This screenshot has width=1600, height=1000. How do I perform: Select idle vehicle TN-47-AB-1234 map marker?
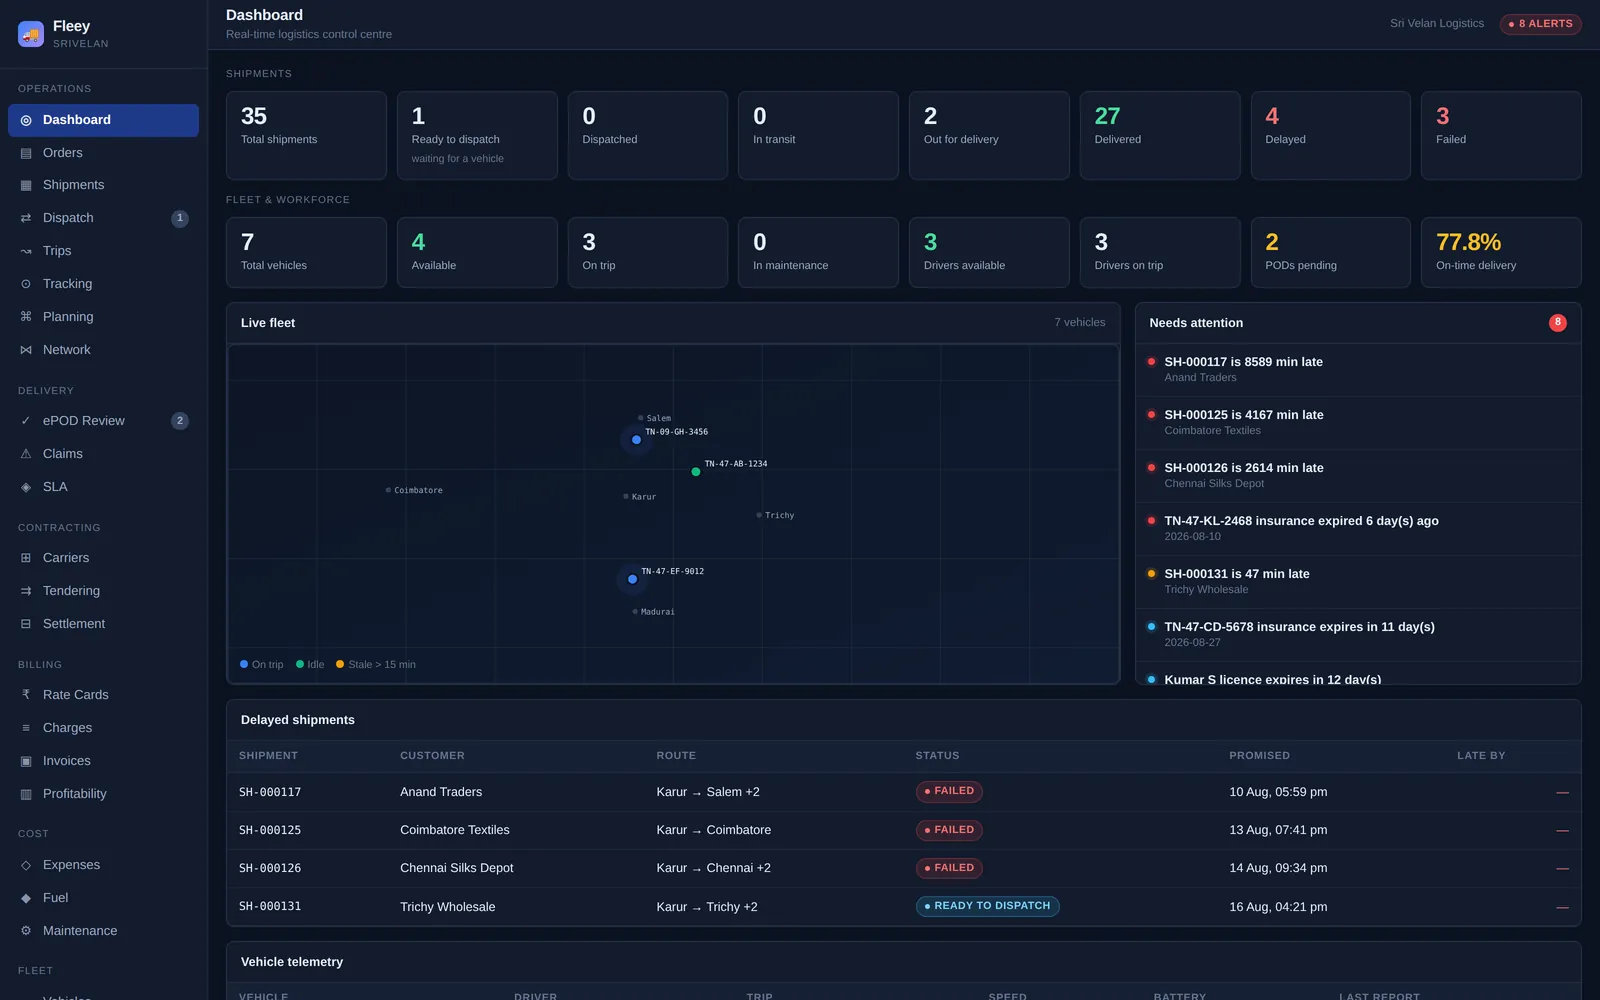pos(696,472)
